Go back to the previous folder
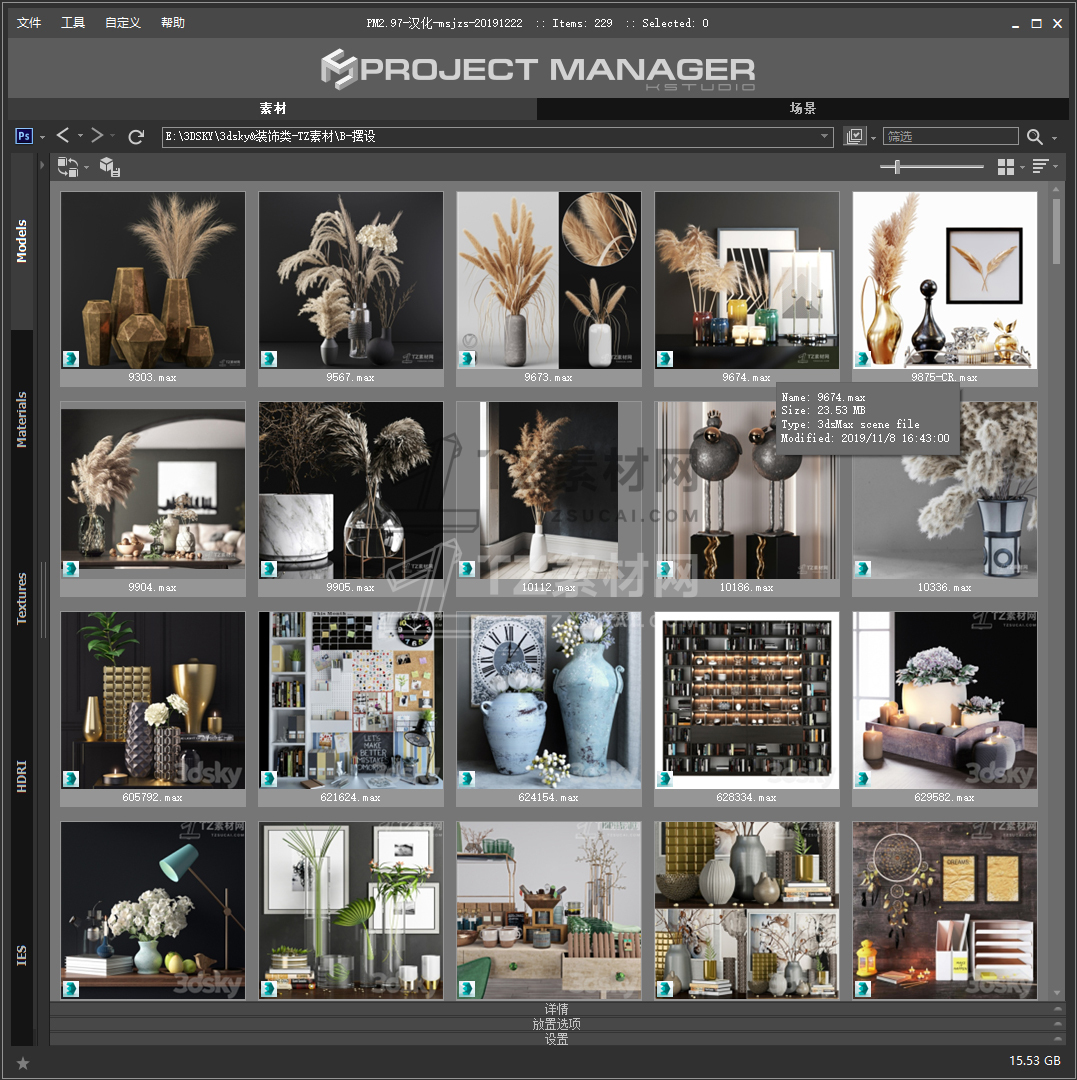The image size is (1077, 1080). coord(63,136)
